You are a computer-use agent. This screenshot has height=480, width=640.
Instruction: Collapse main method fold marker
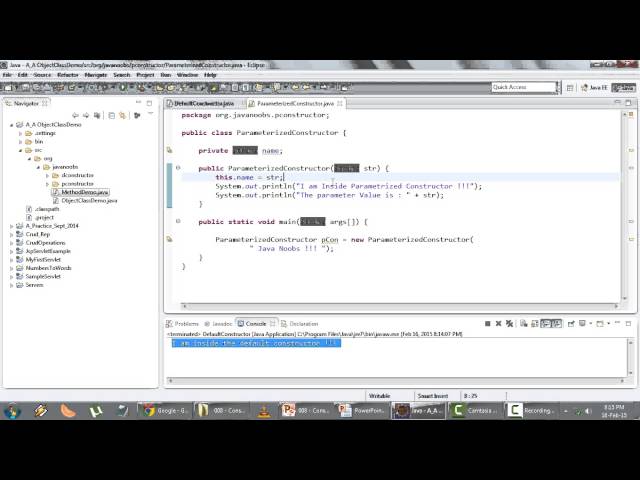[x=178, y=221]
